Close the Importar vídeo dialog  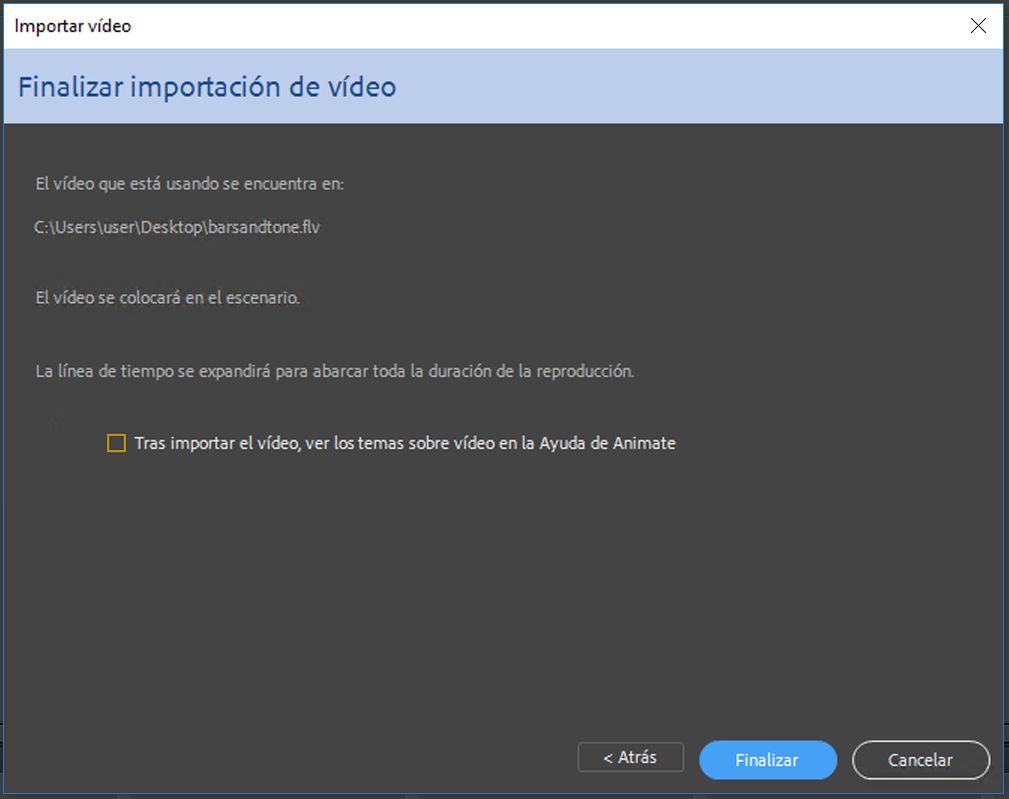coord(978,26)
